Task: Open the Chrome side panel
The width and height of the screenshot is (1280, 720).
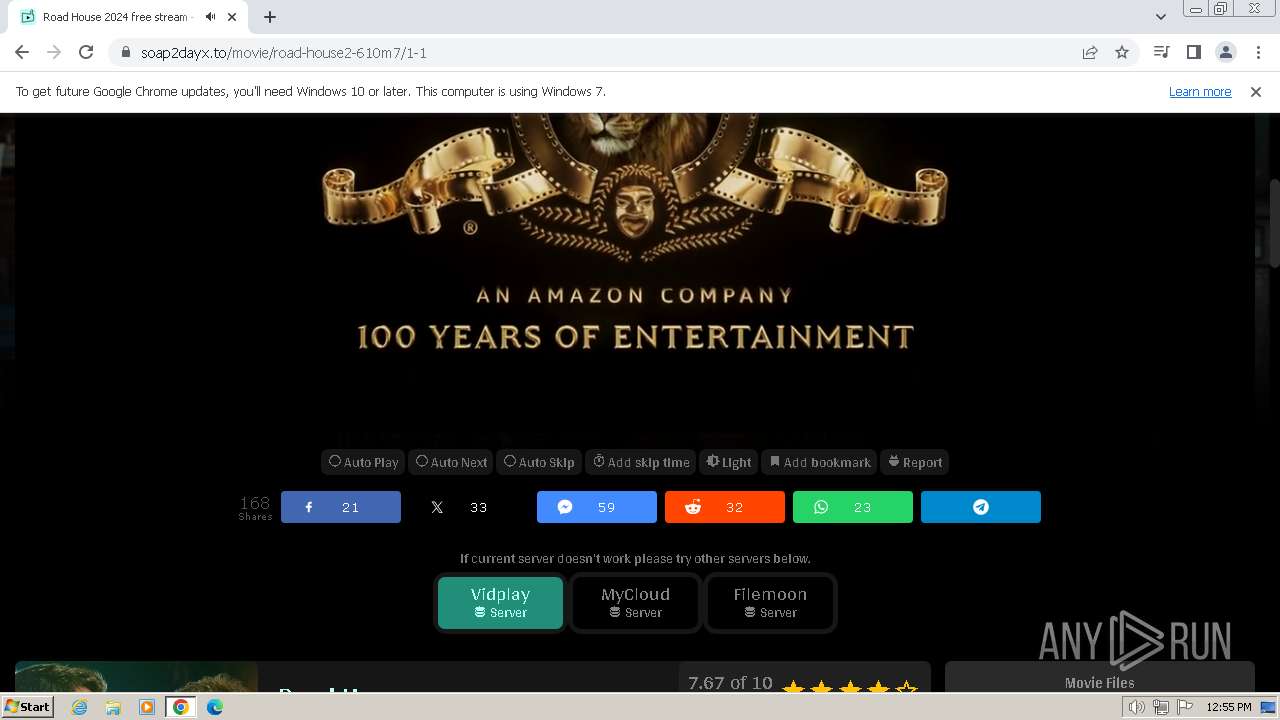Action: tap(1193, 52)
